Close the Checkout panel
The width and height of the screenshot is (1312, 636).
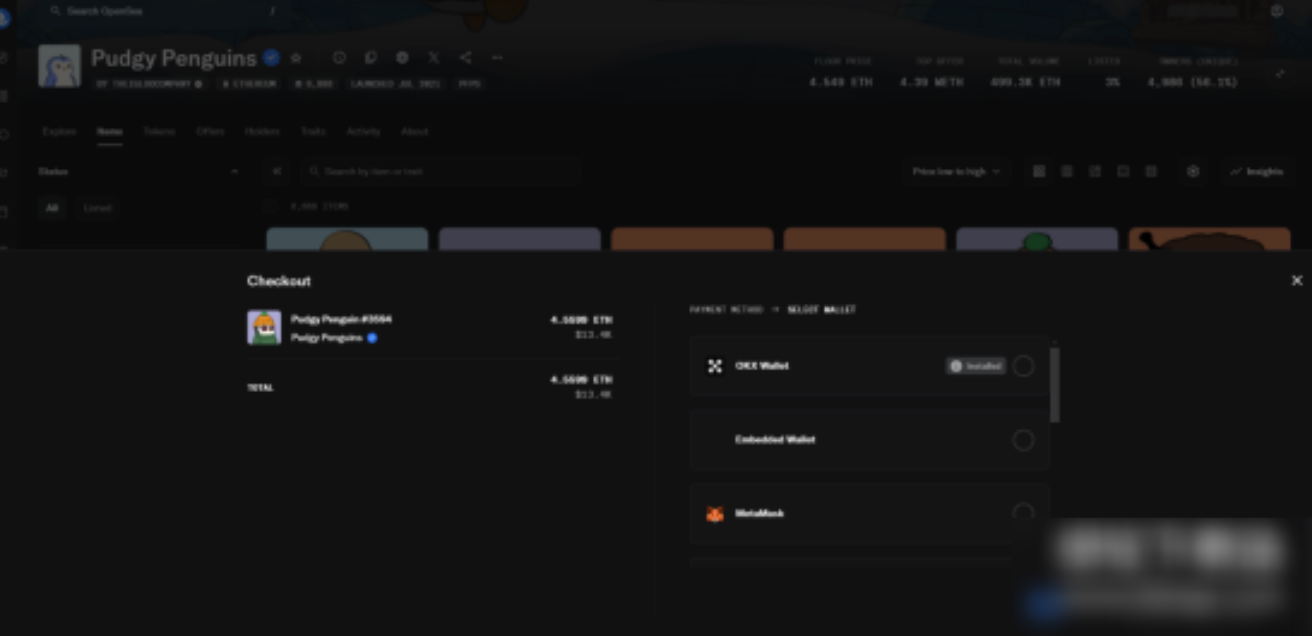1296,281
